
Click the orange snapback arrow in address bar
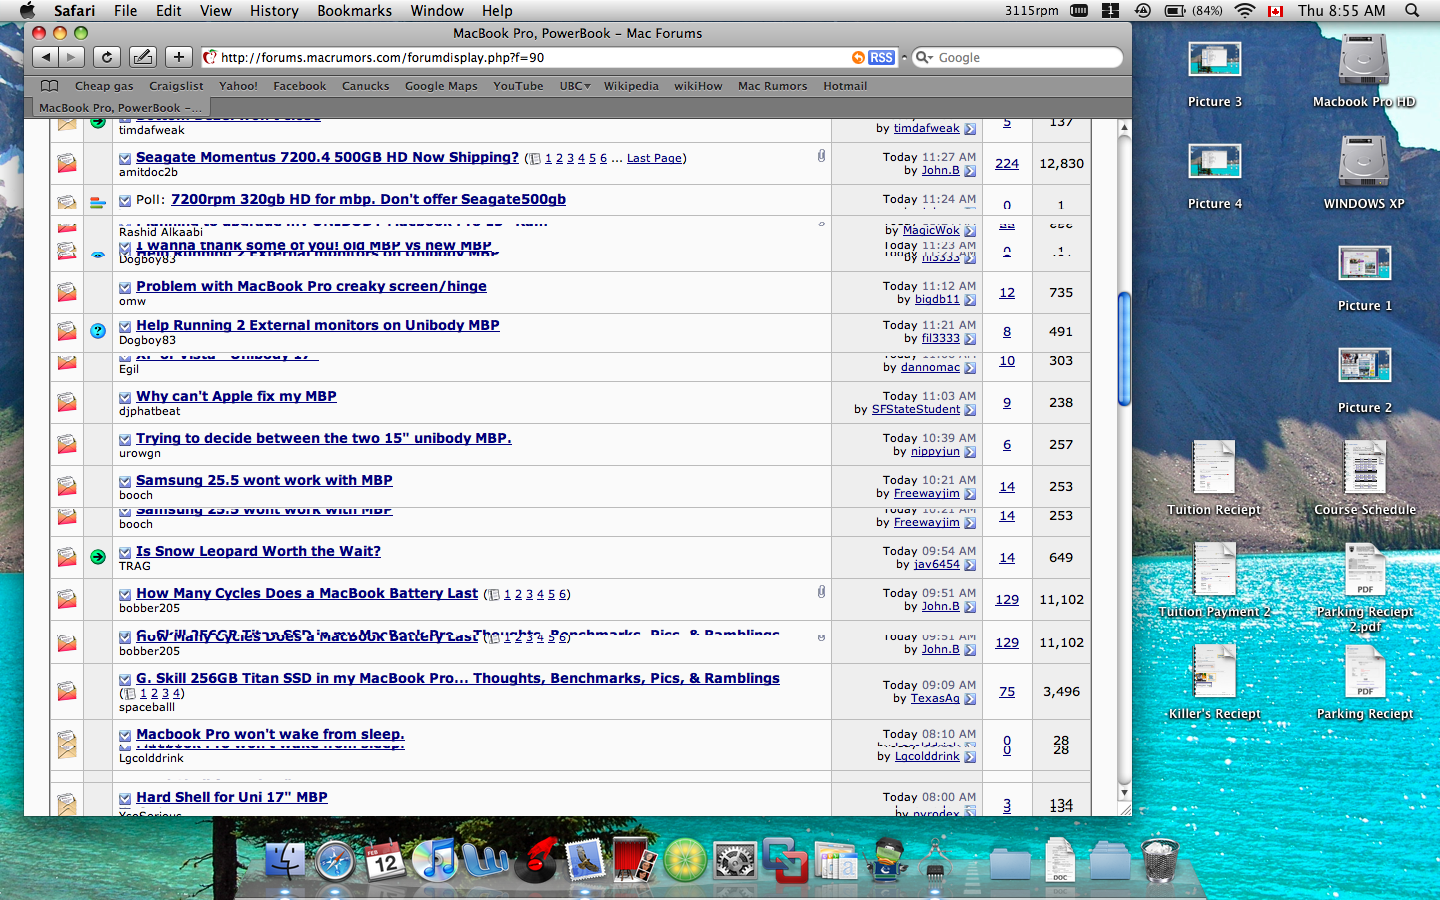[858, 58]
